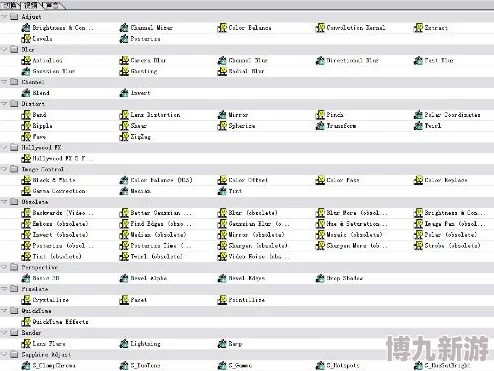Screen dimensions: 494x371
Task: Collapse the Distort folder
Action: click(4, 104)
